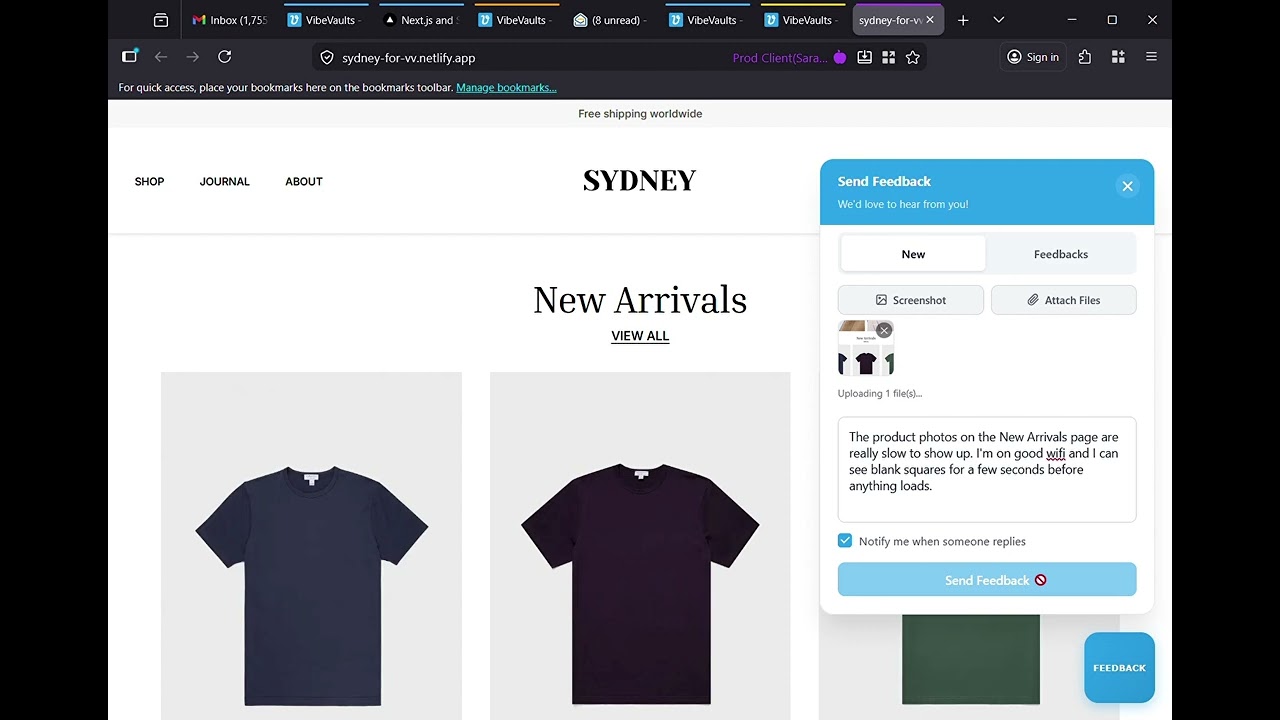
Task: Click the QR grid icon in address bar
Action: [889, 58]
